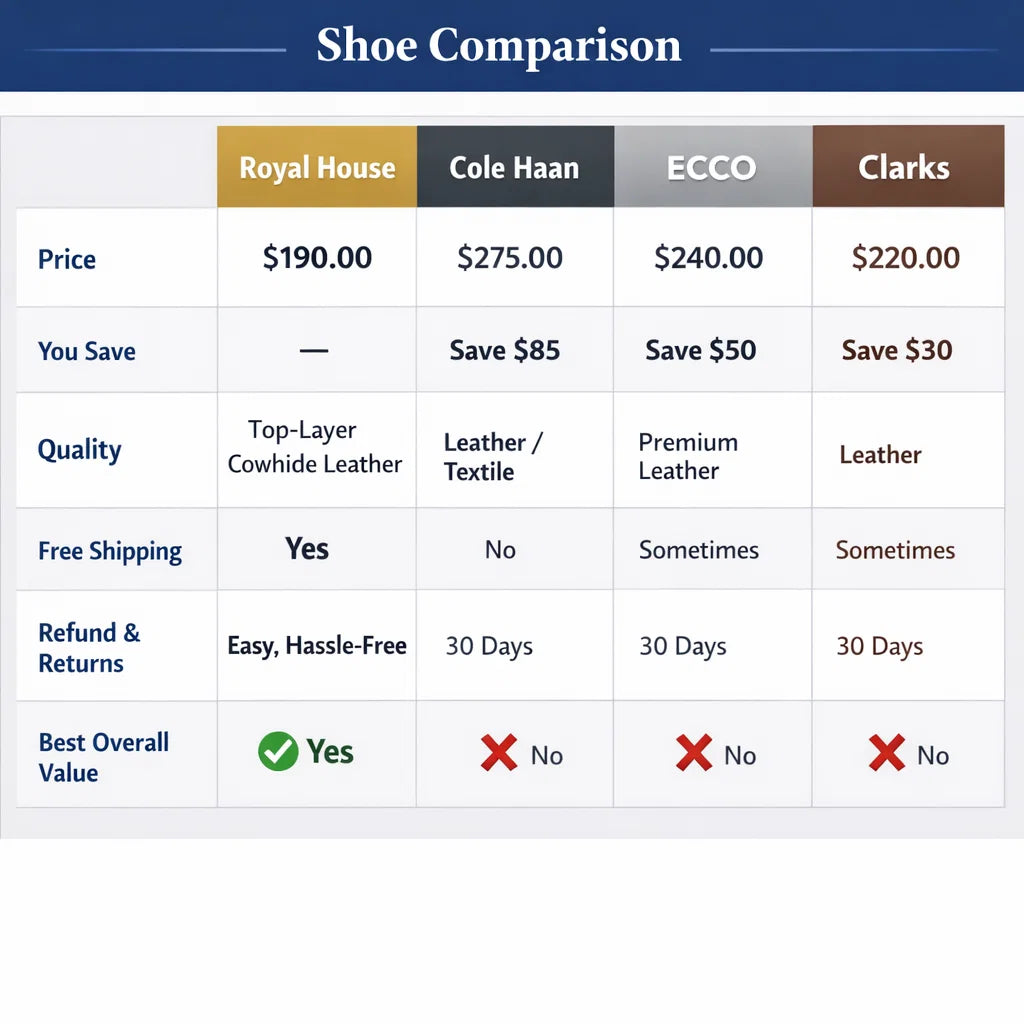This screenshot has width=1024, height=1024.
Task: Click the Easy, Hassle-Free returns cell
Action: tap(317, 646)
